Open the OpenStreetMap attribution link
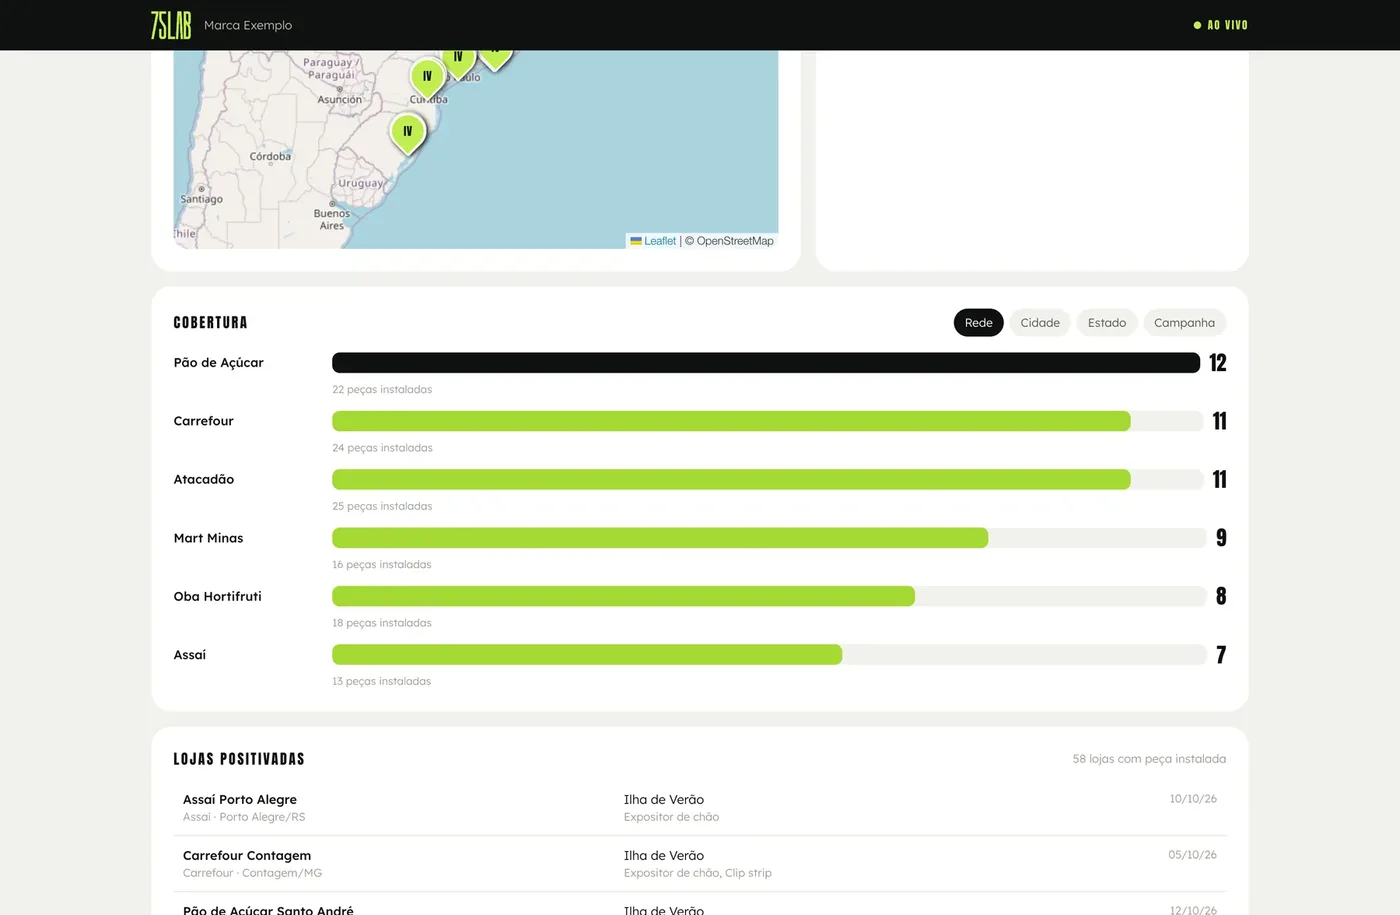The image size is (1400, 915). point(735,241)
